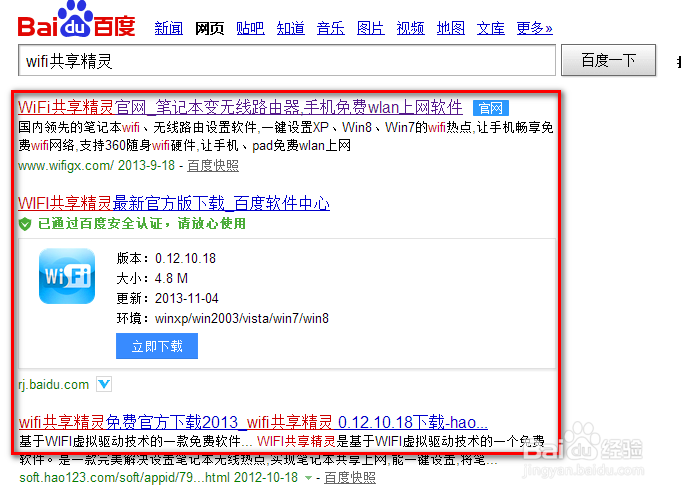Open the 百度软件中心 download result link

pyautogui.click(x=174, y=203)
